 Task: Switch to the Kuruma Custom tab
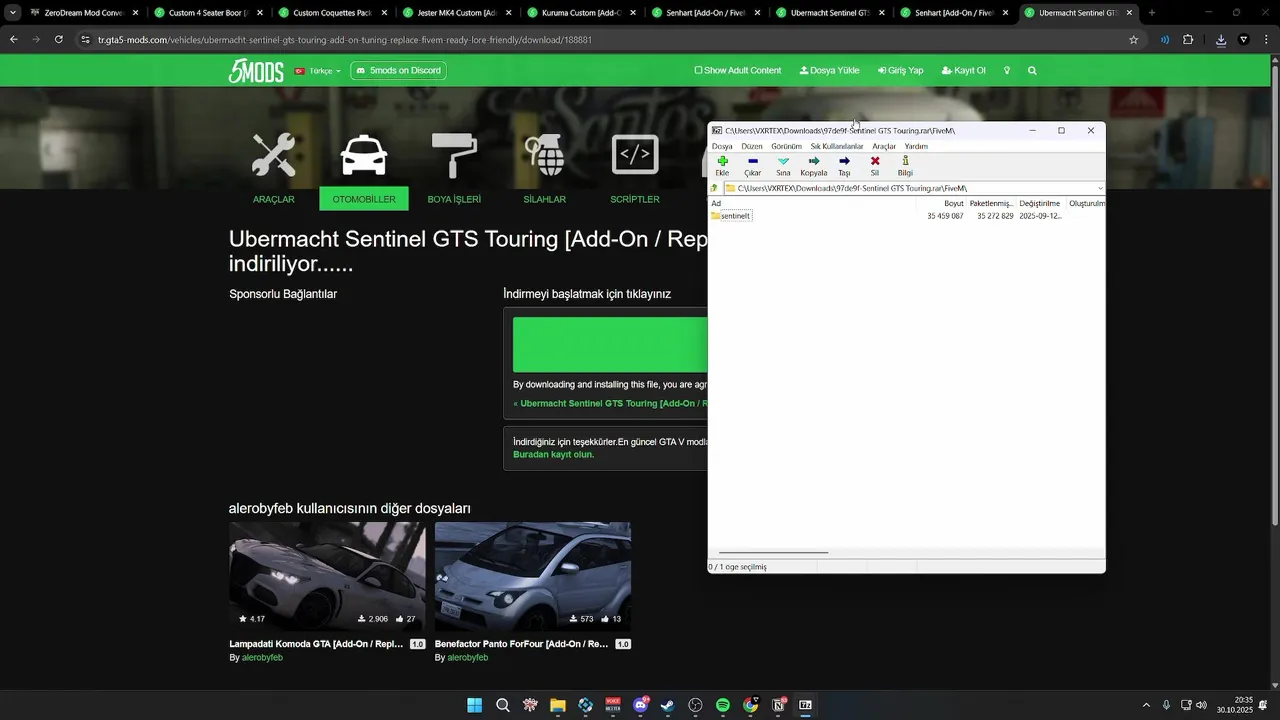(x=580, y=13)
